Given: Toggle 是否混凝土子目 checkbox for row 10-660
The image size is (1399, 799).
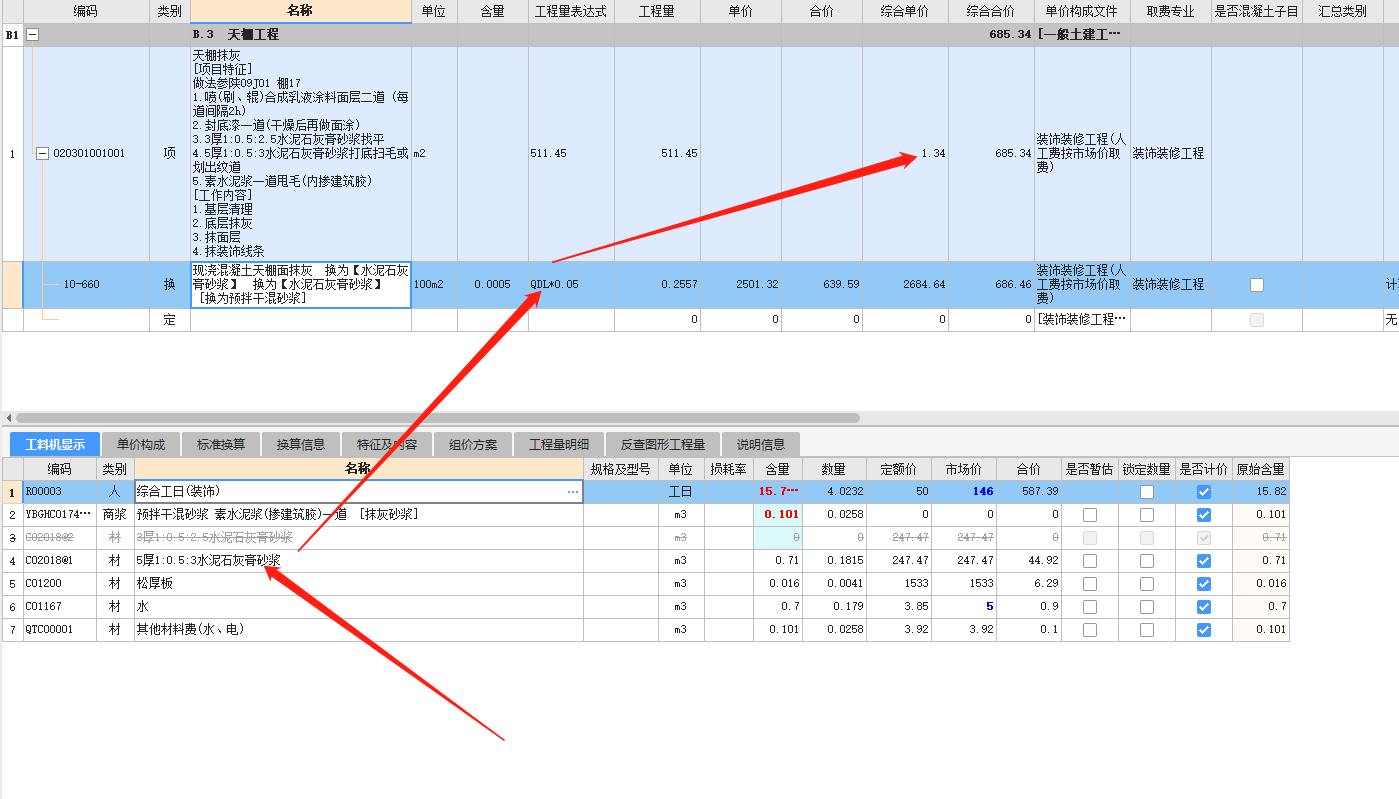Looking at the screenshot, I should [1257, 285].
